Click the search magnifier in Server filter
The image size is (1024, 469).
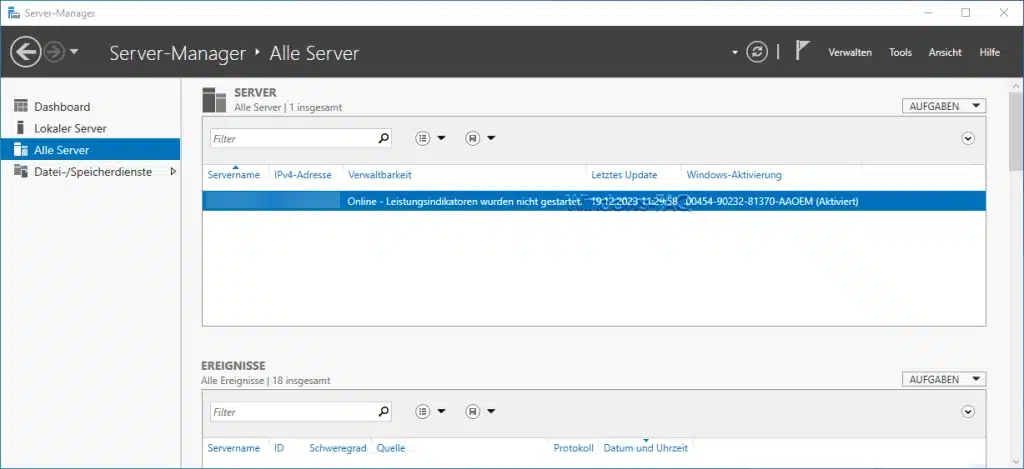tap(384, 138)
